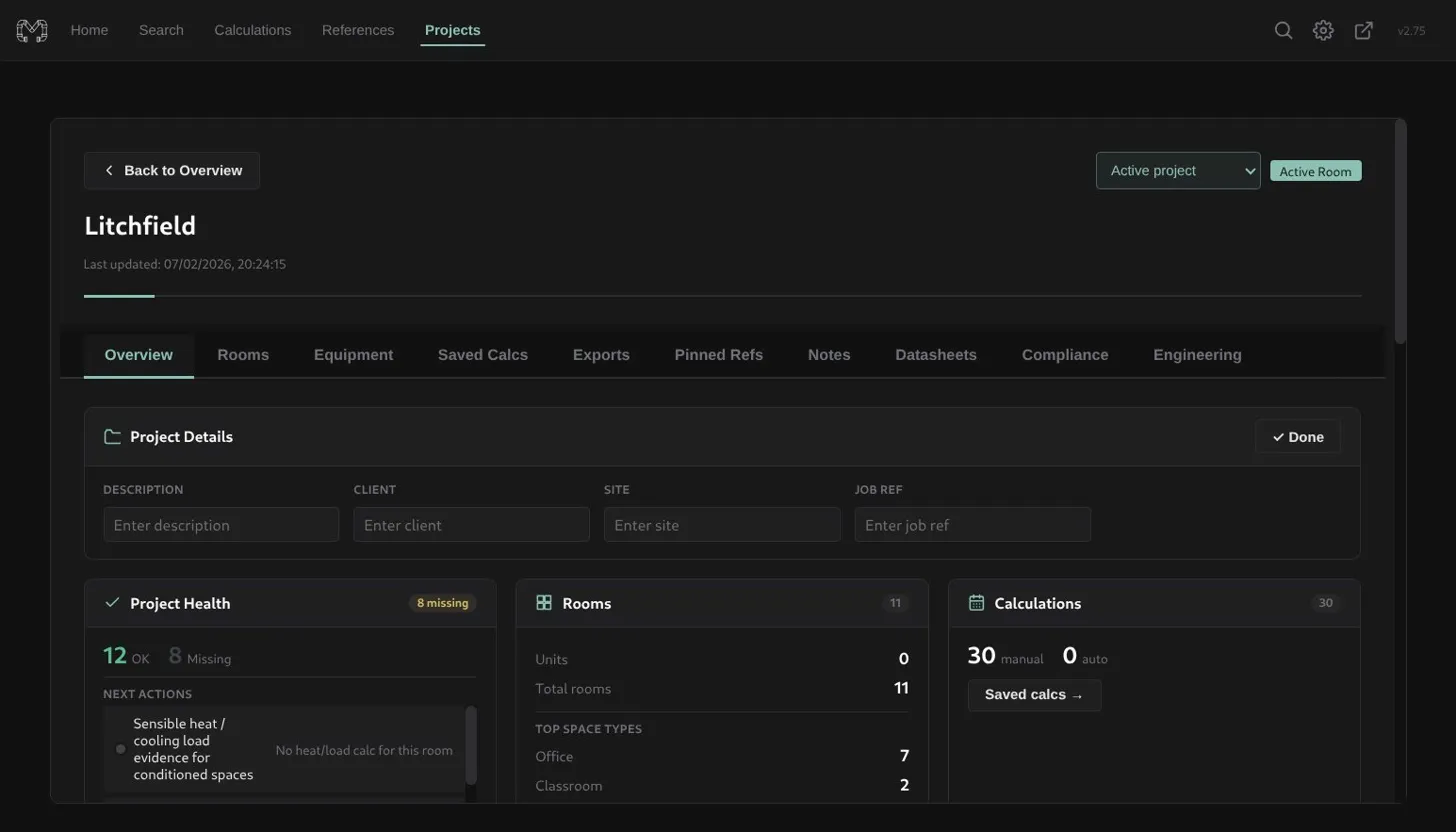Open Calculations from the top navigation
1456x832 pixels.
click(252, 30)
